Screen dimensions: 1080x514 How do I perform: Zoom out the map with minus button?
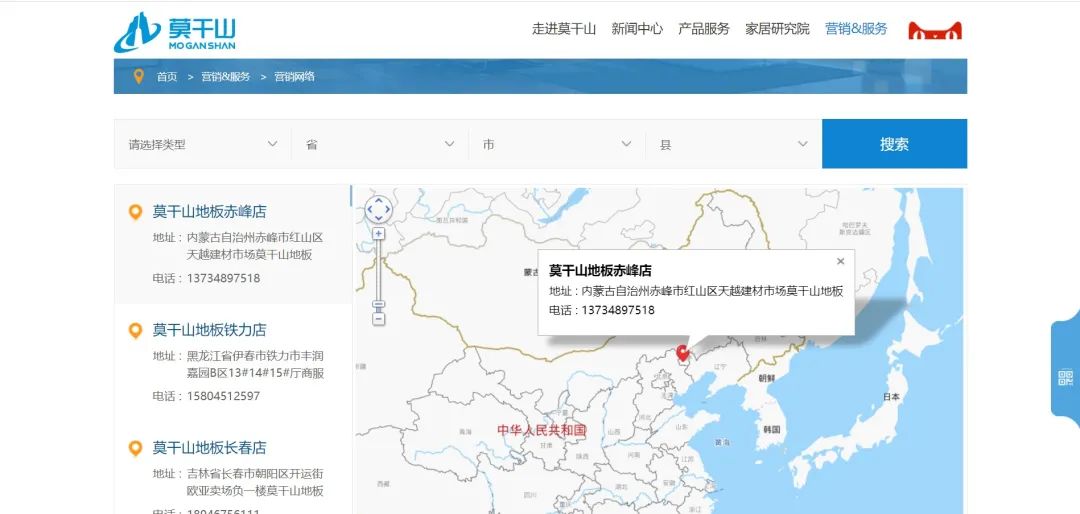pyautogui.click(x=378, y=318)
